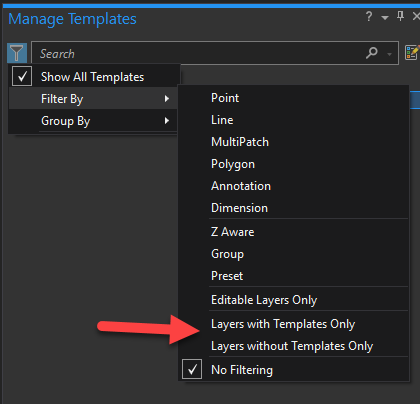This screenshot has height=404, width=420.
Task: Choose the Preset filter option
Action: click(293, 276)
